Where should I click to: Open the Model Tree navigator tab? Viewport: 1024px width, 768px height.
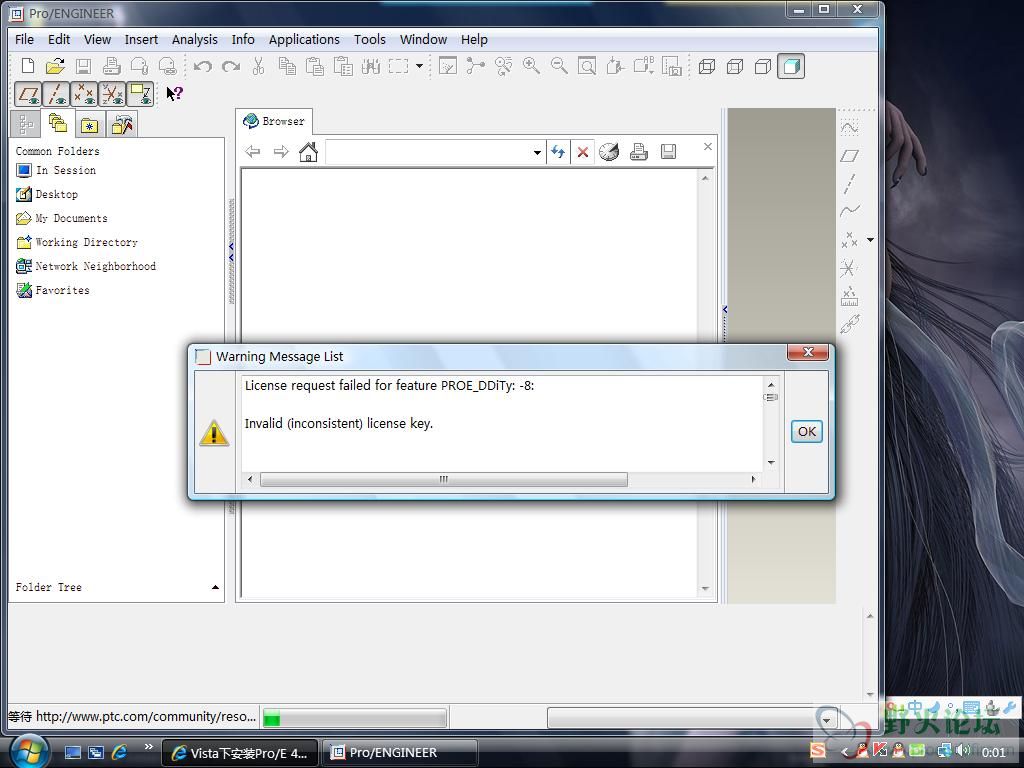click(25, 124)
